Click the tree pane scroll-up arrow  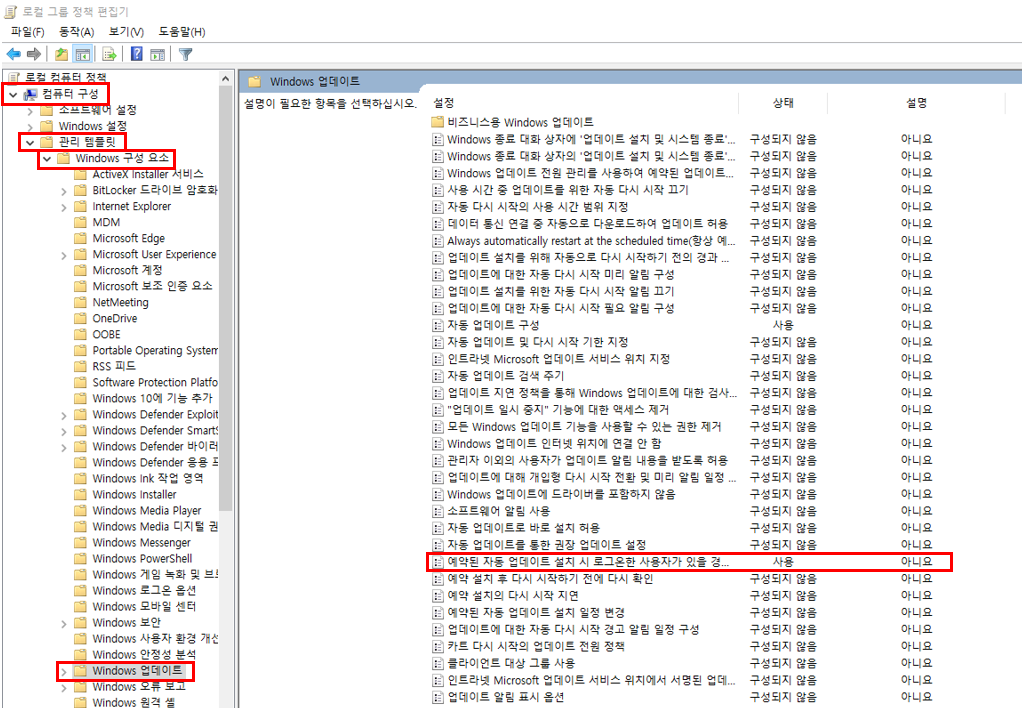click(226, 79)
